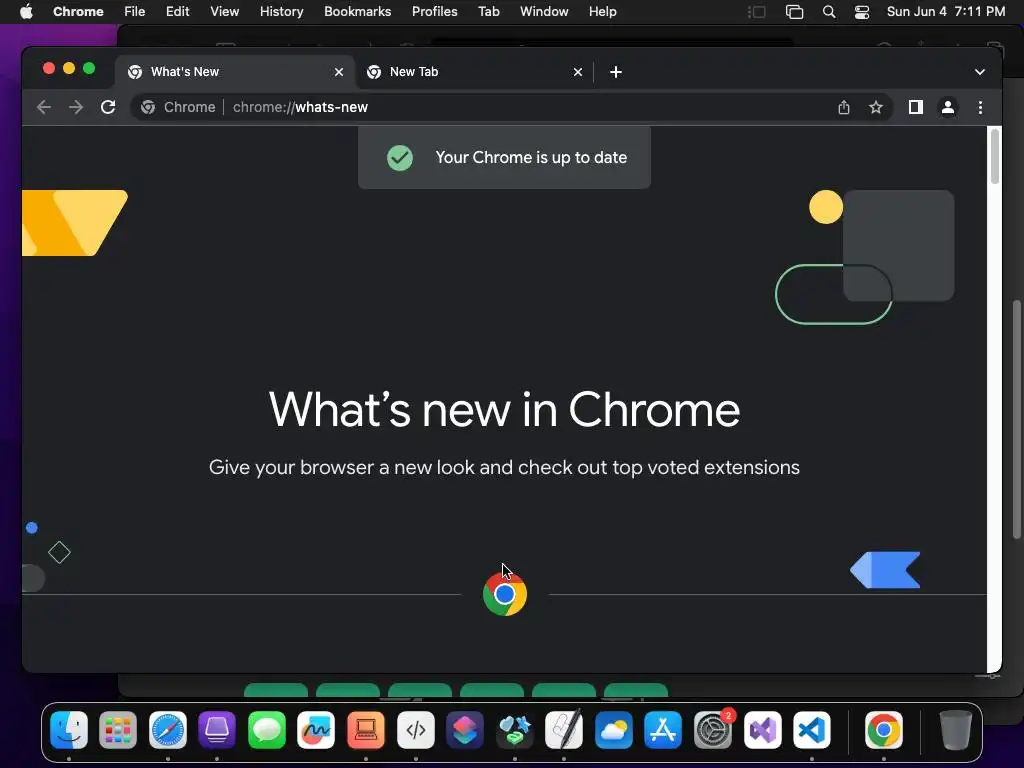Open Messages from the Dock
1024x768 pixels.
(266, 730)
